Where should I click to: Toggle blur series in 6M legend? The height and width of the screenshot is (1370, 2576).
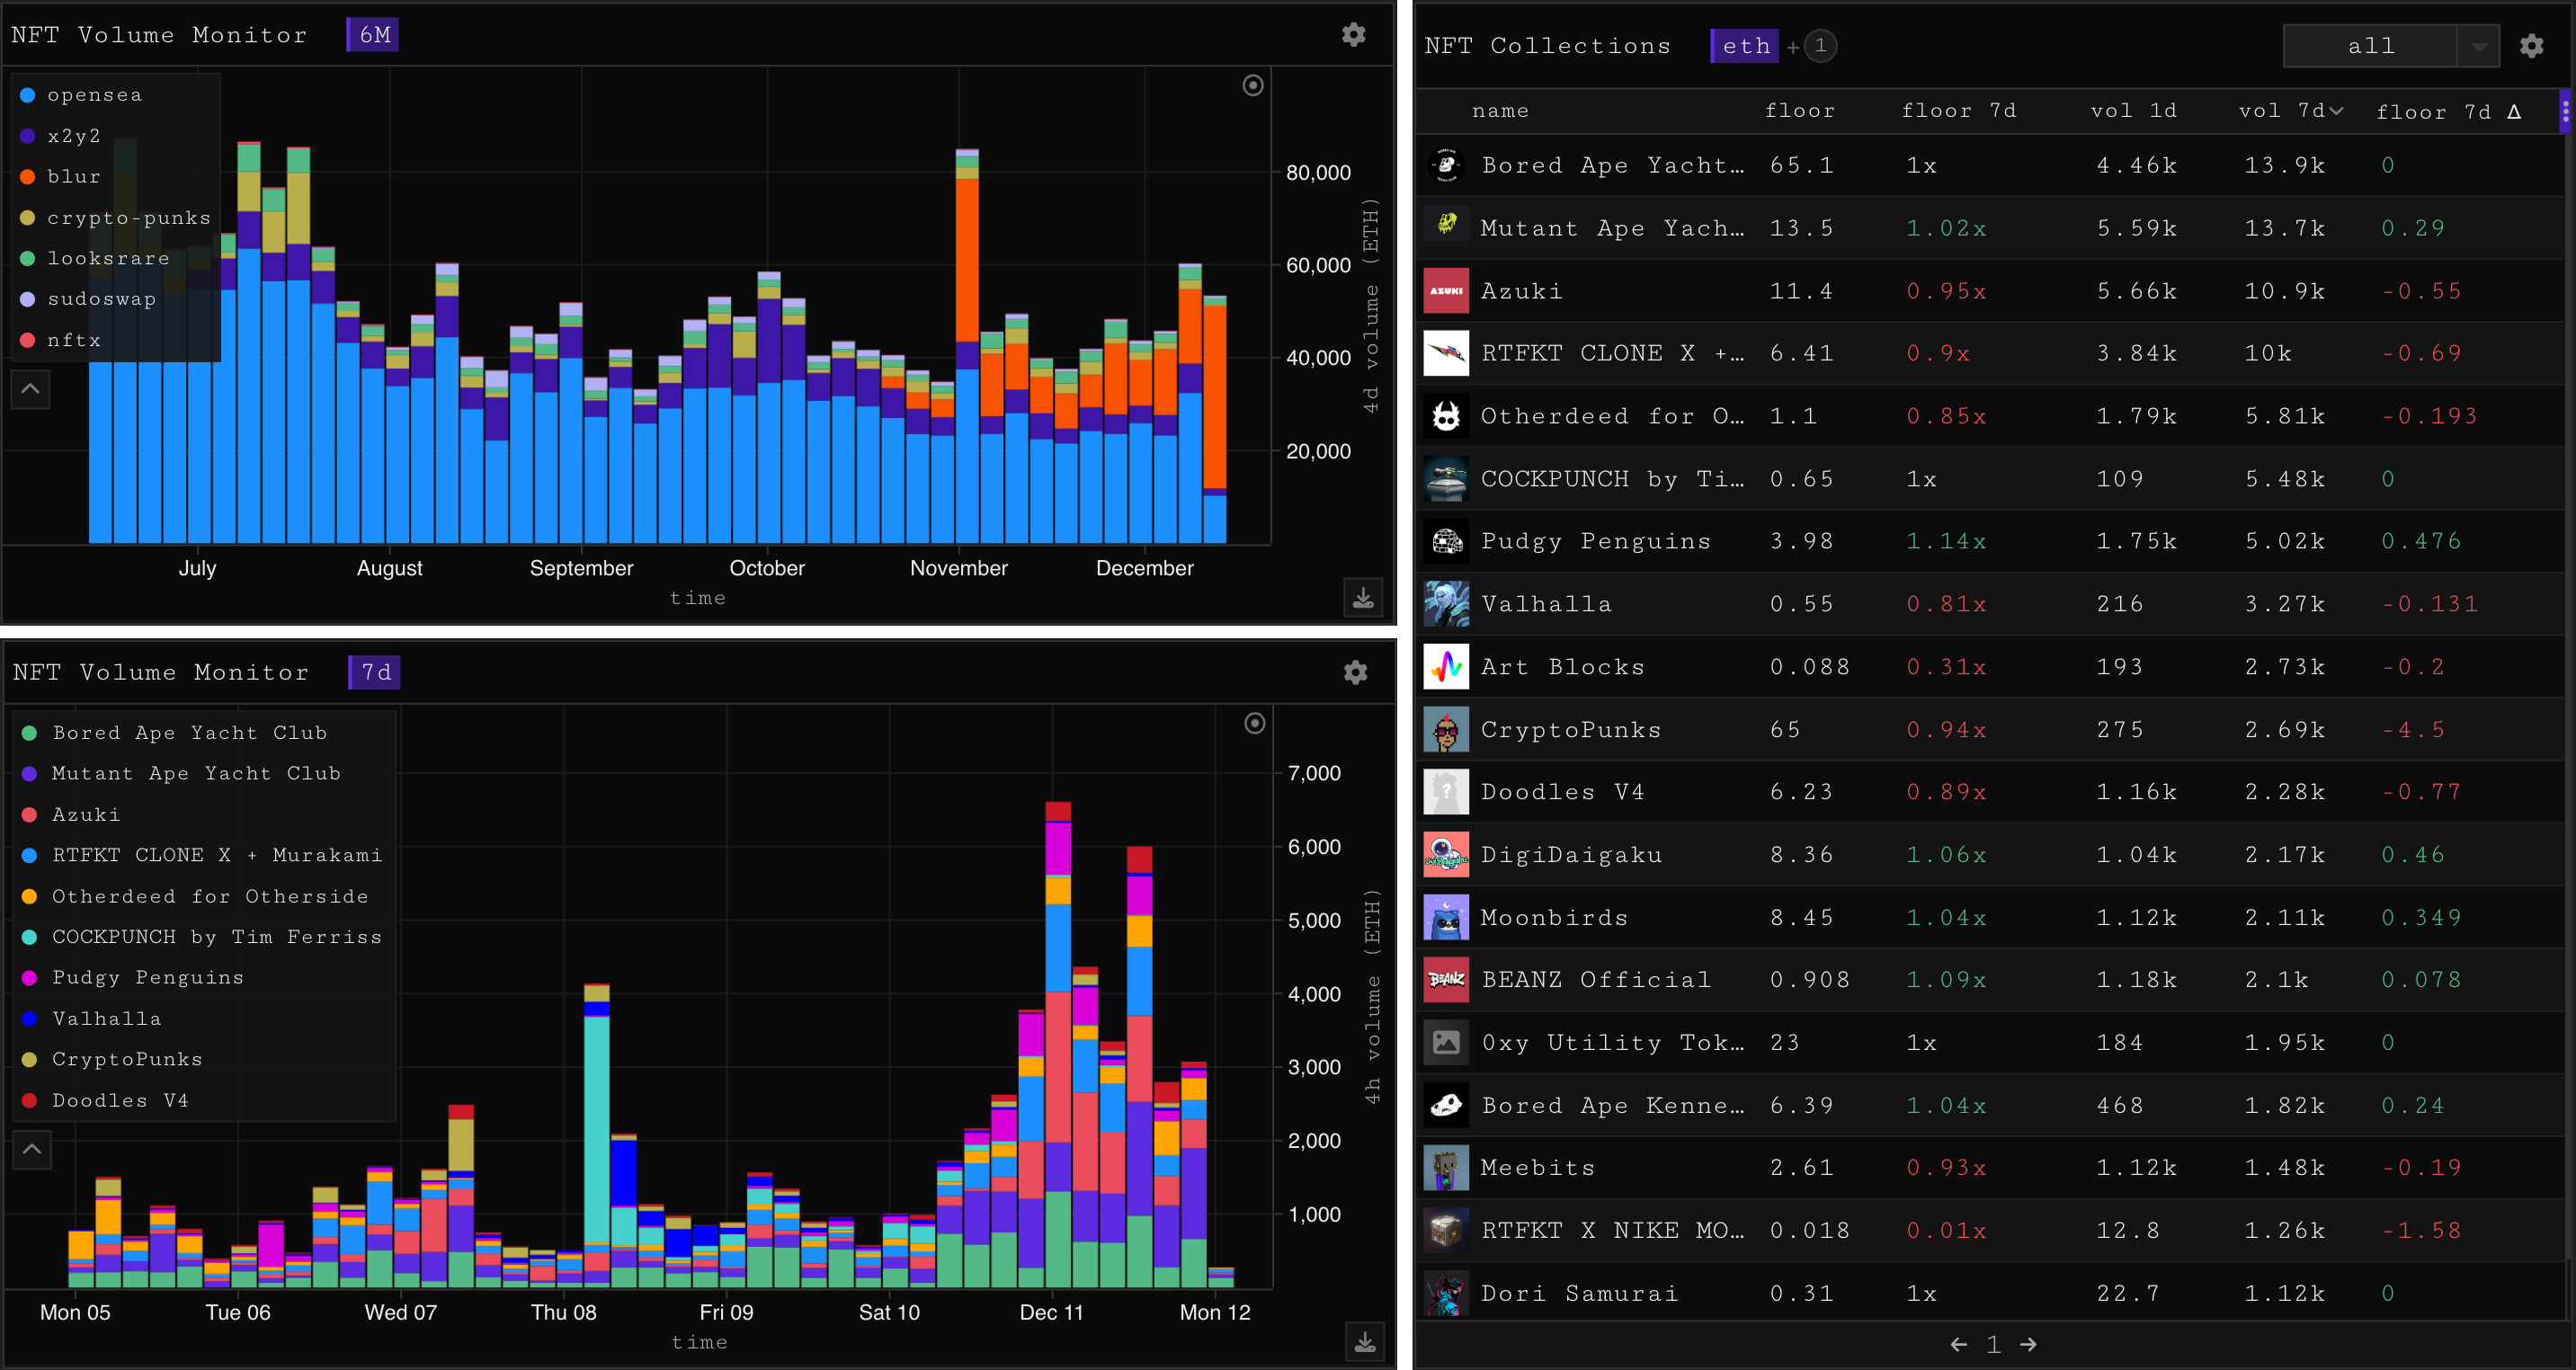(73, 177)
